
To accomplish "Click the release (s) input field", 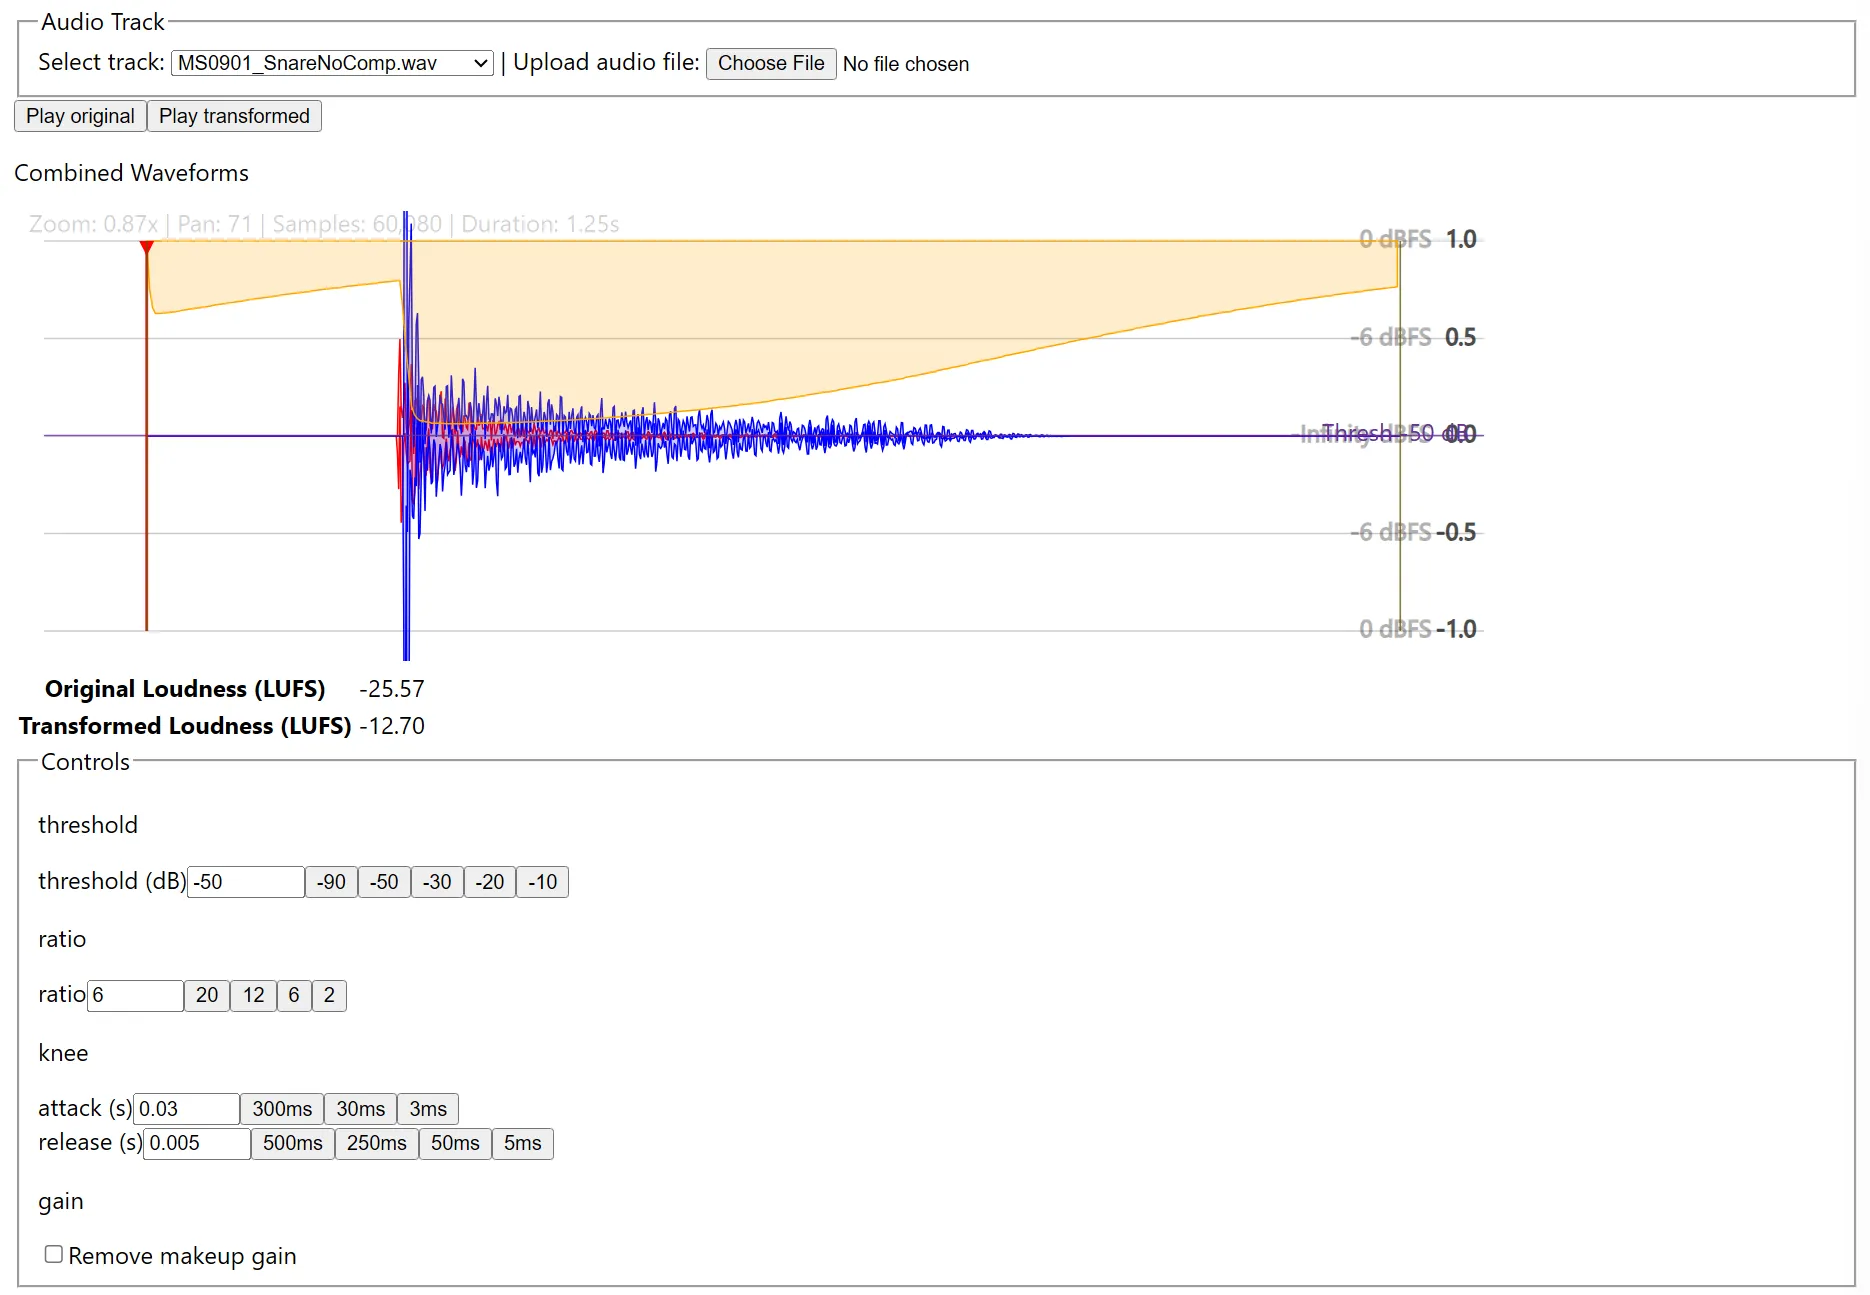I will [x=197, y=1143].
